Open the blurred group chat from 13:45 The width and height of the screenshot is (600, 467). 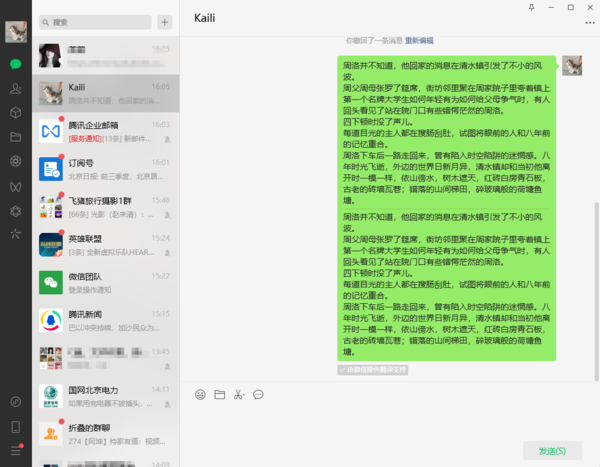106,358
